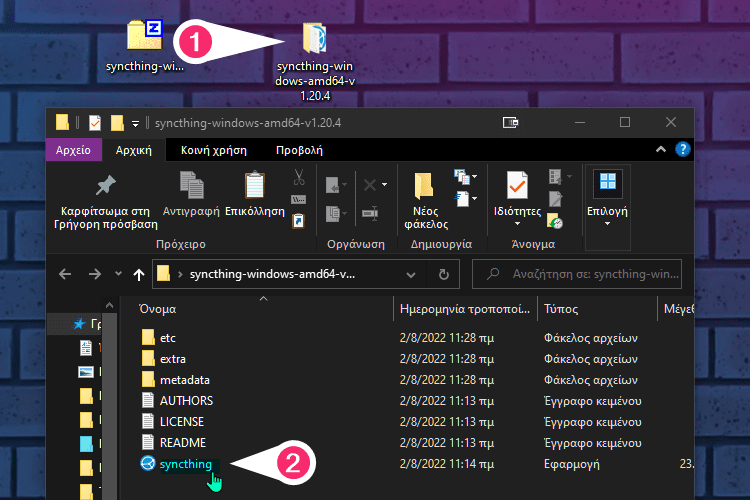Expand the Delete dropdown arrow
Image resolution: width=750 pixels, height=500 pixels.
pos(384,185)
